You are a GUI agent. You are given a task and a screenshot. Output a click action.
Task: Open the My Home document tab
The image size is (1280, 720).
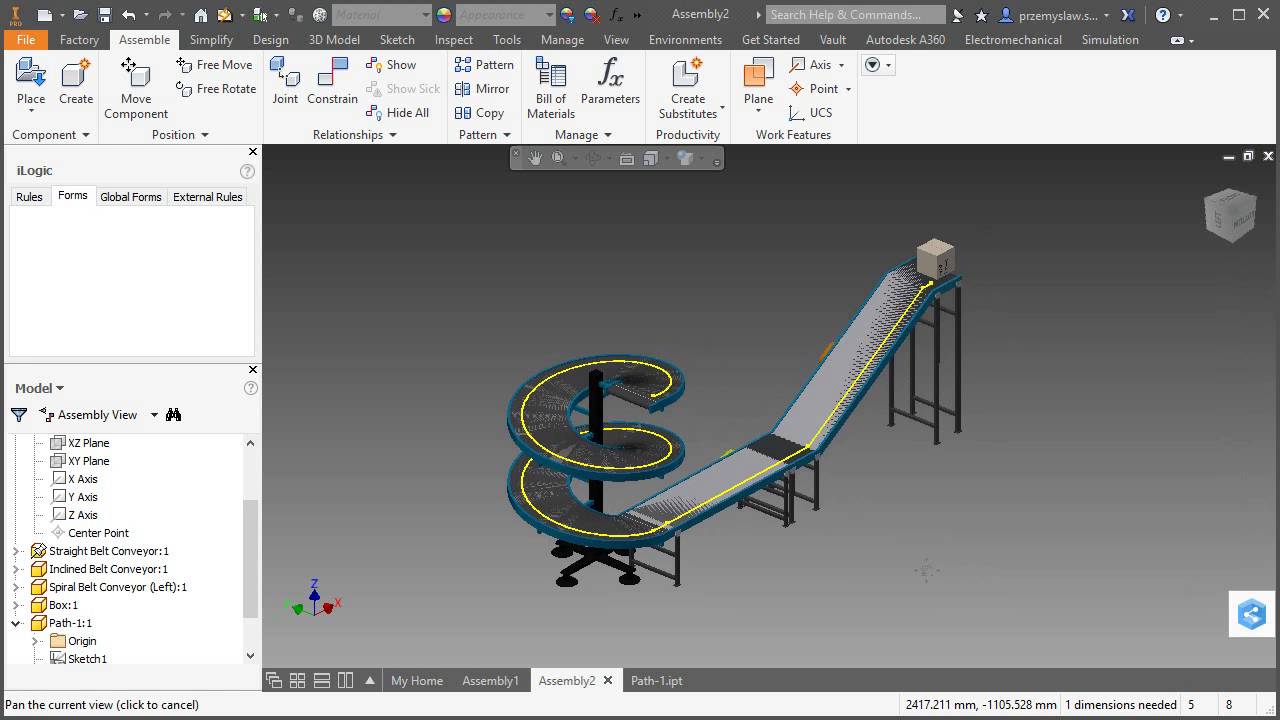[x=417, y=680]
